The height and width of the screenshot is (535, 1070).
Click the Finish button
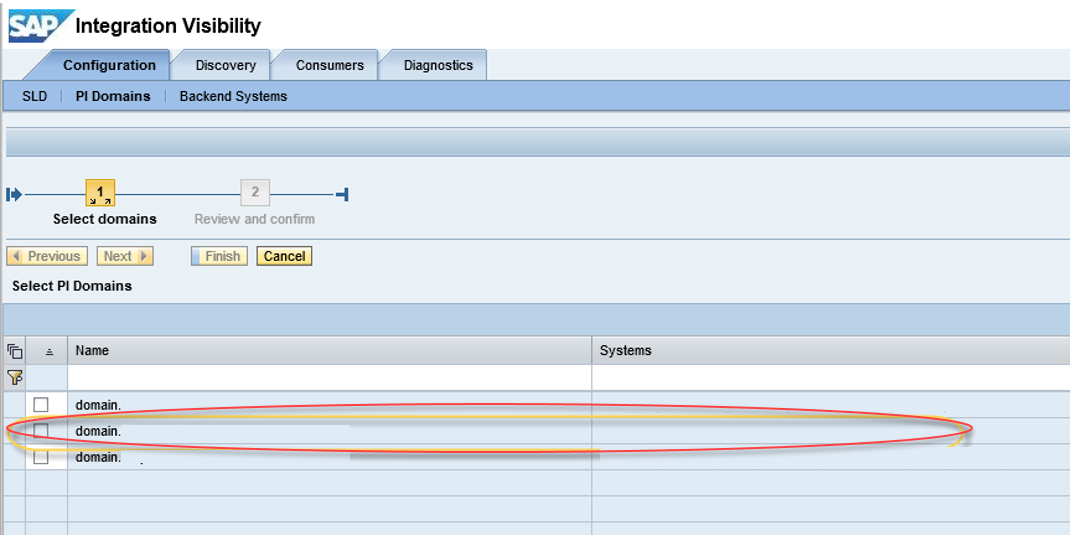point(219,256)
